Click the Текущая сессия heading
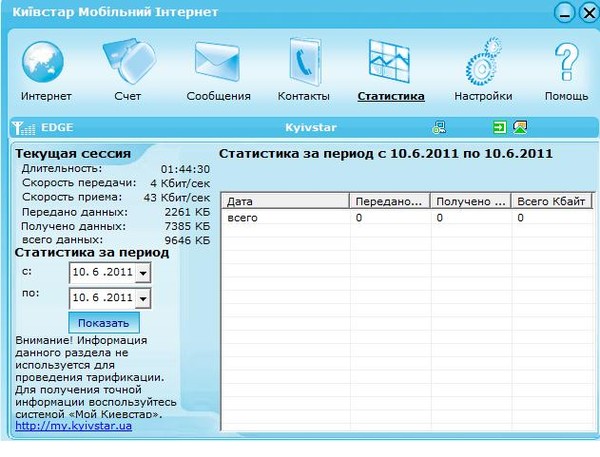The height and width of the screenshot is (457, 600). pyautogui.click(x=73, y=154)
